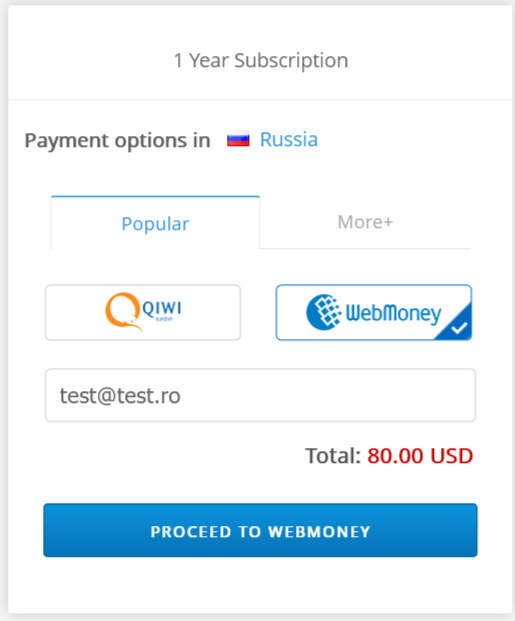Click the 1 Year Subscription heading
The height and width of the screenshot is (621, 515).
(x=261, y=61)
